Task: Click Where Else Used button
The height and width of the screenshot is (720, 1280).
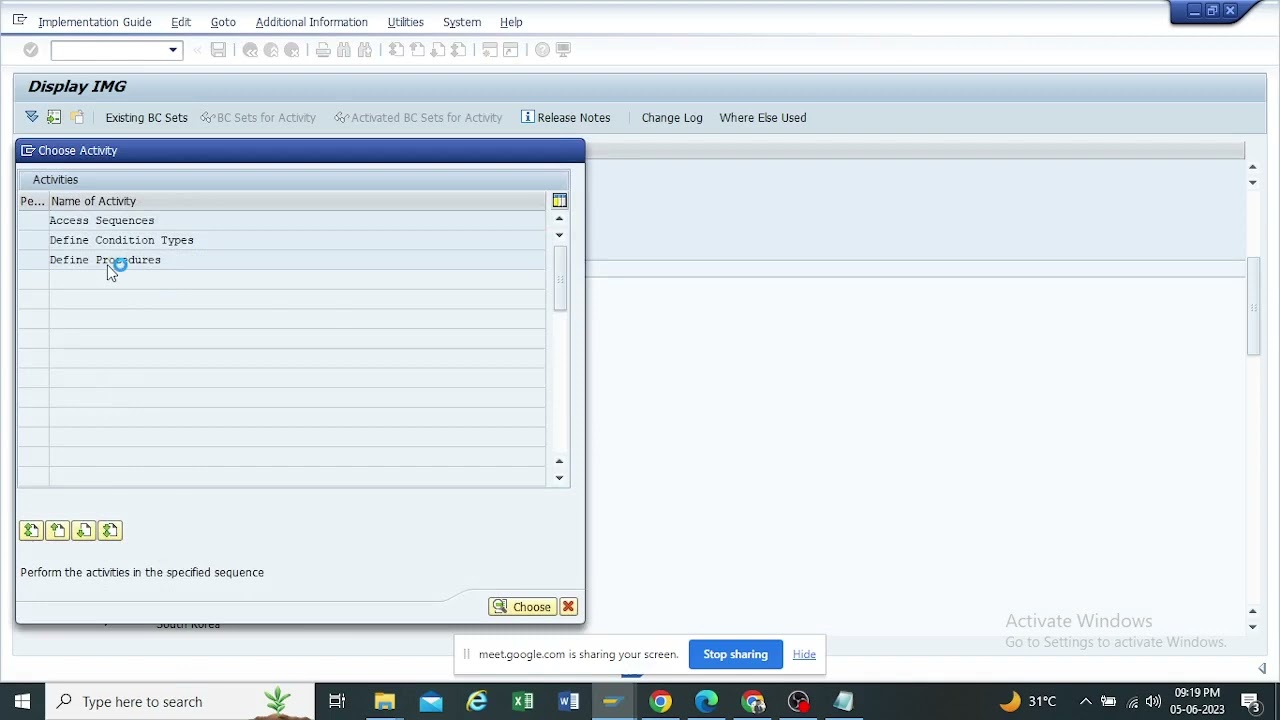Action: 763,117
